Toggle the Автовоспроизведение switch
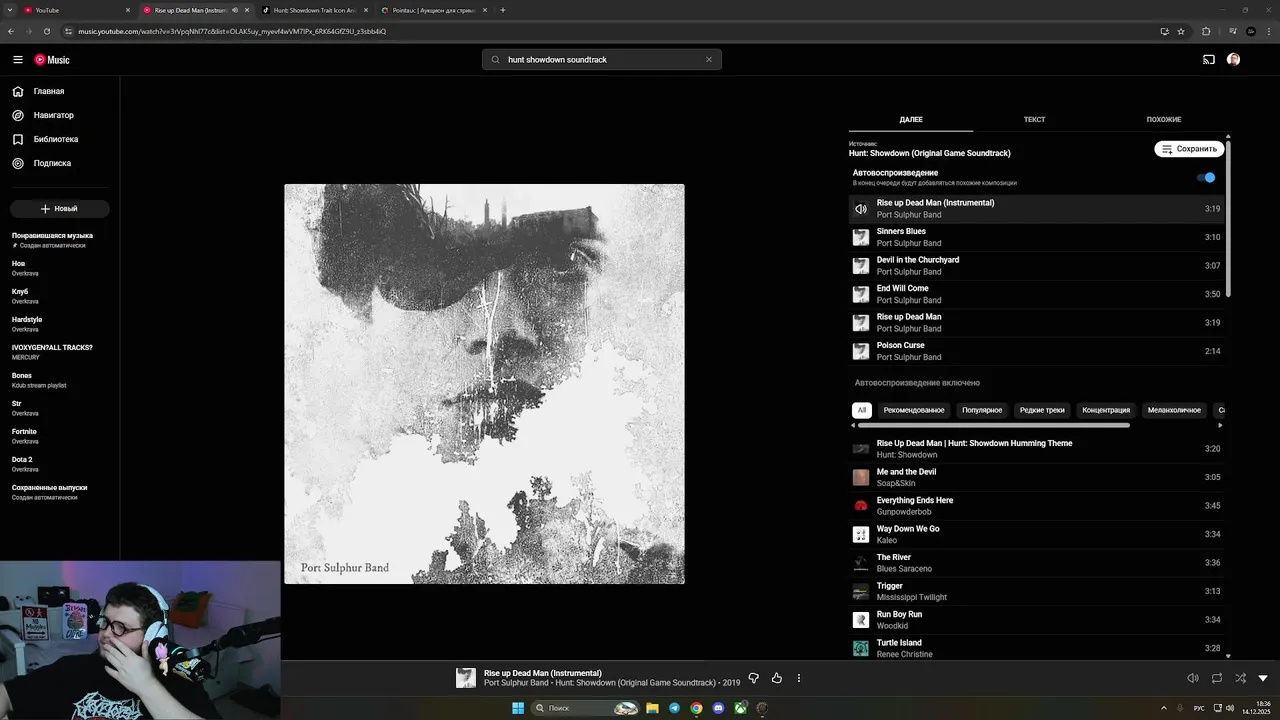 (x=1207, y=178)
